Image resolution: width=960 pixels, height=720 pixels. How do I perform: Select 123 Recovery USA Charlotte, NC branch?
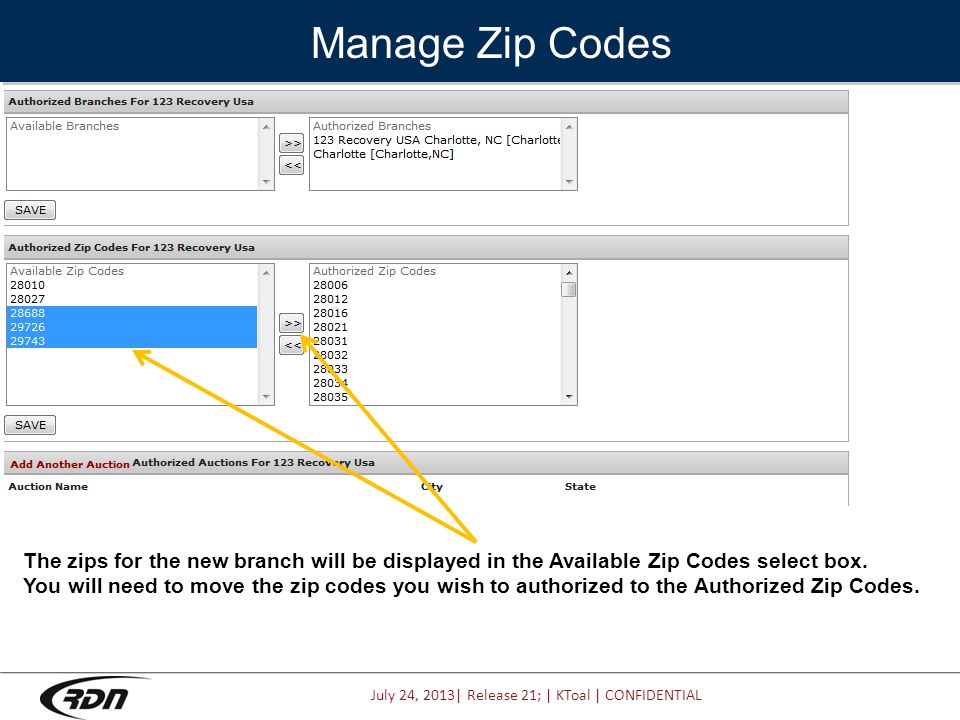point(435,140)
